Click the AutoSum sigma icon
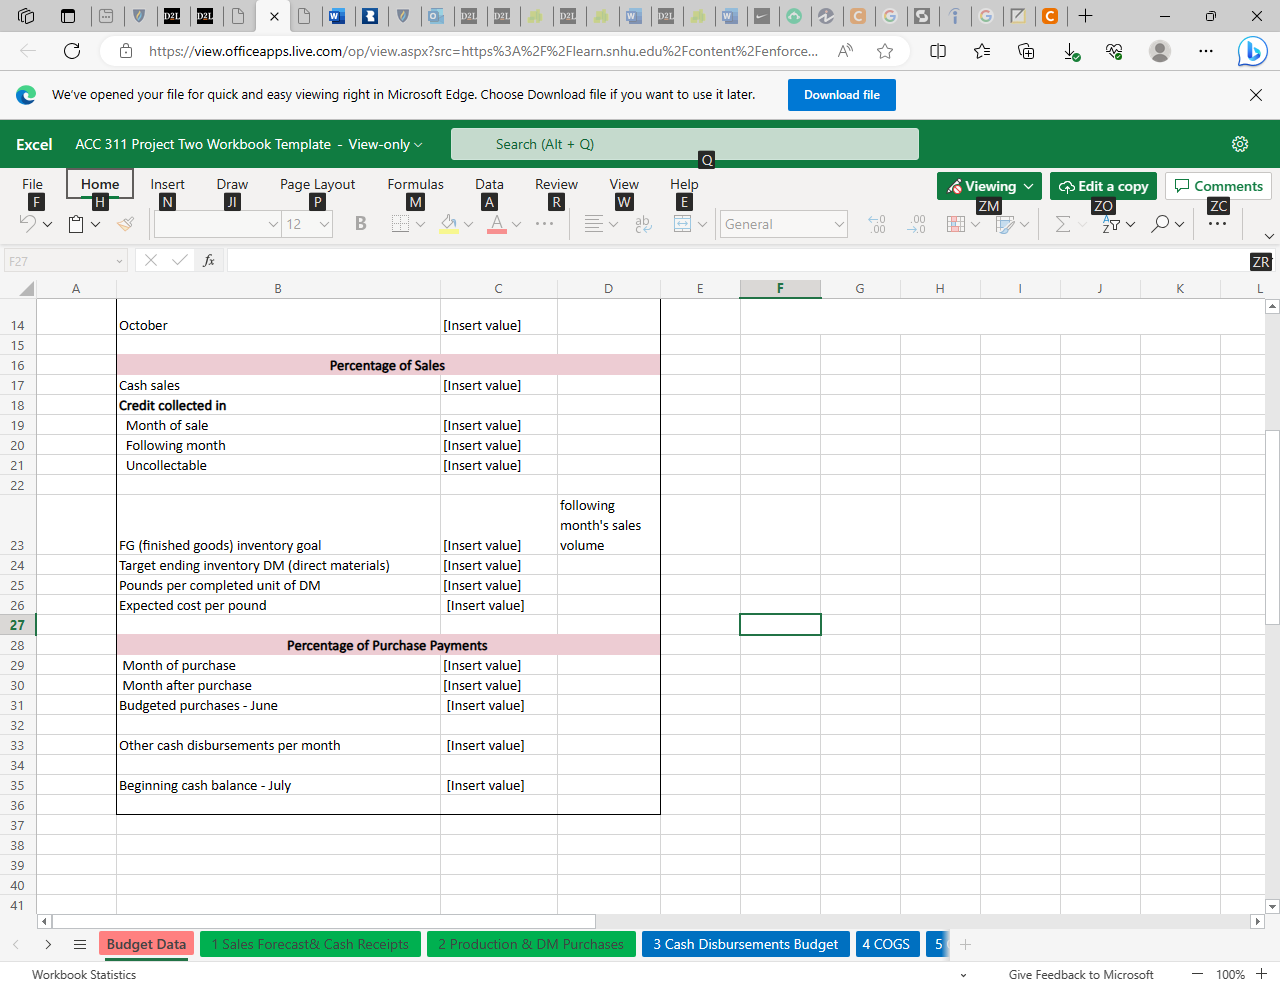The width and height of the screenshot is (1280, 984). pyautogui.click(x=1063, y=224)
